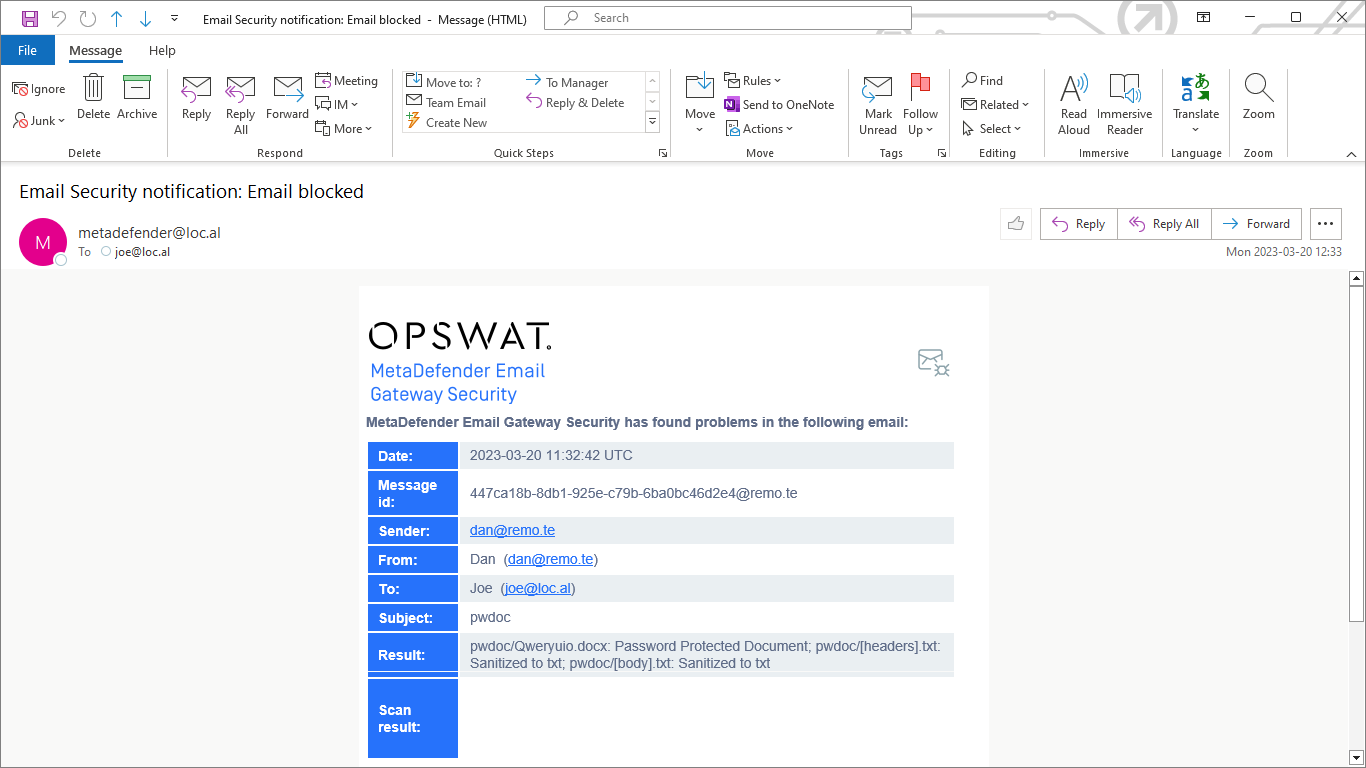Screen dimensions: 1366x768
Task: Respond with a Meeting
Action: point(347,81)
